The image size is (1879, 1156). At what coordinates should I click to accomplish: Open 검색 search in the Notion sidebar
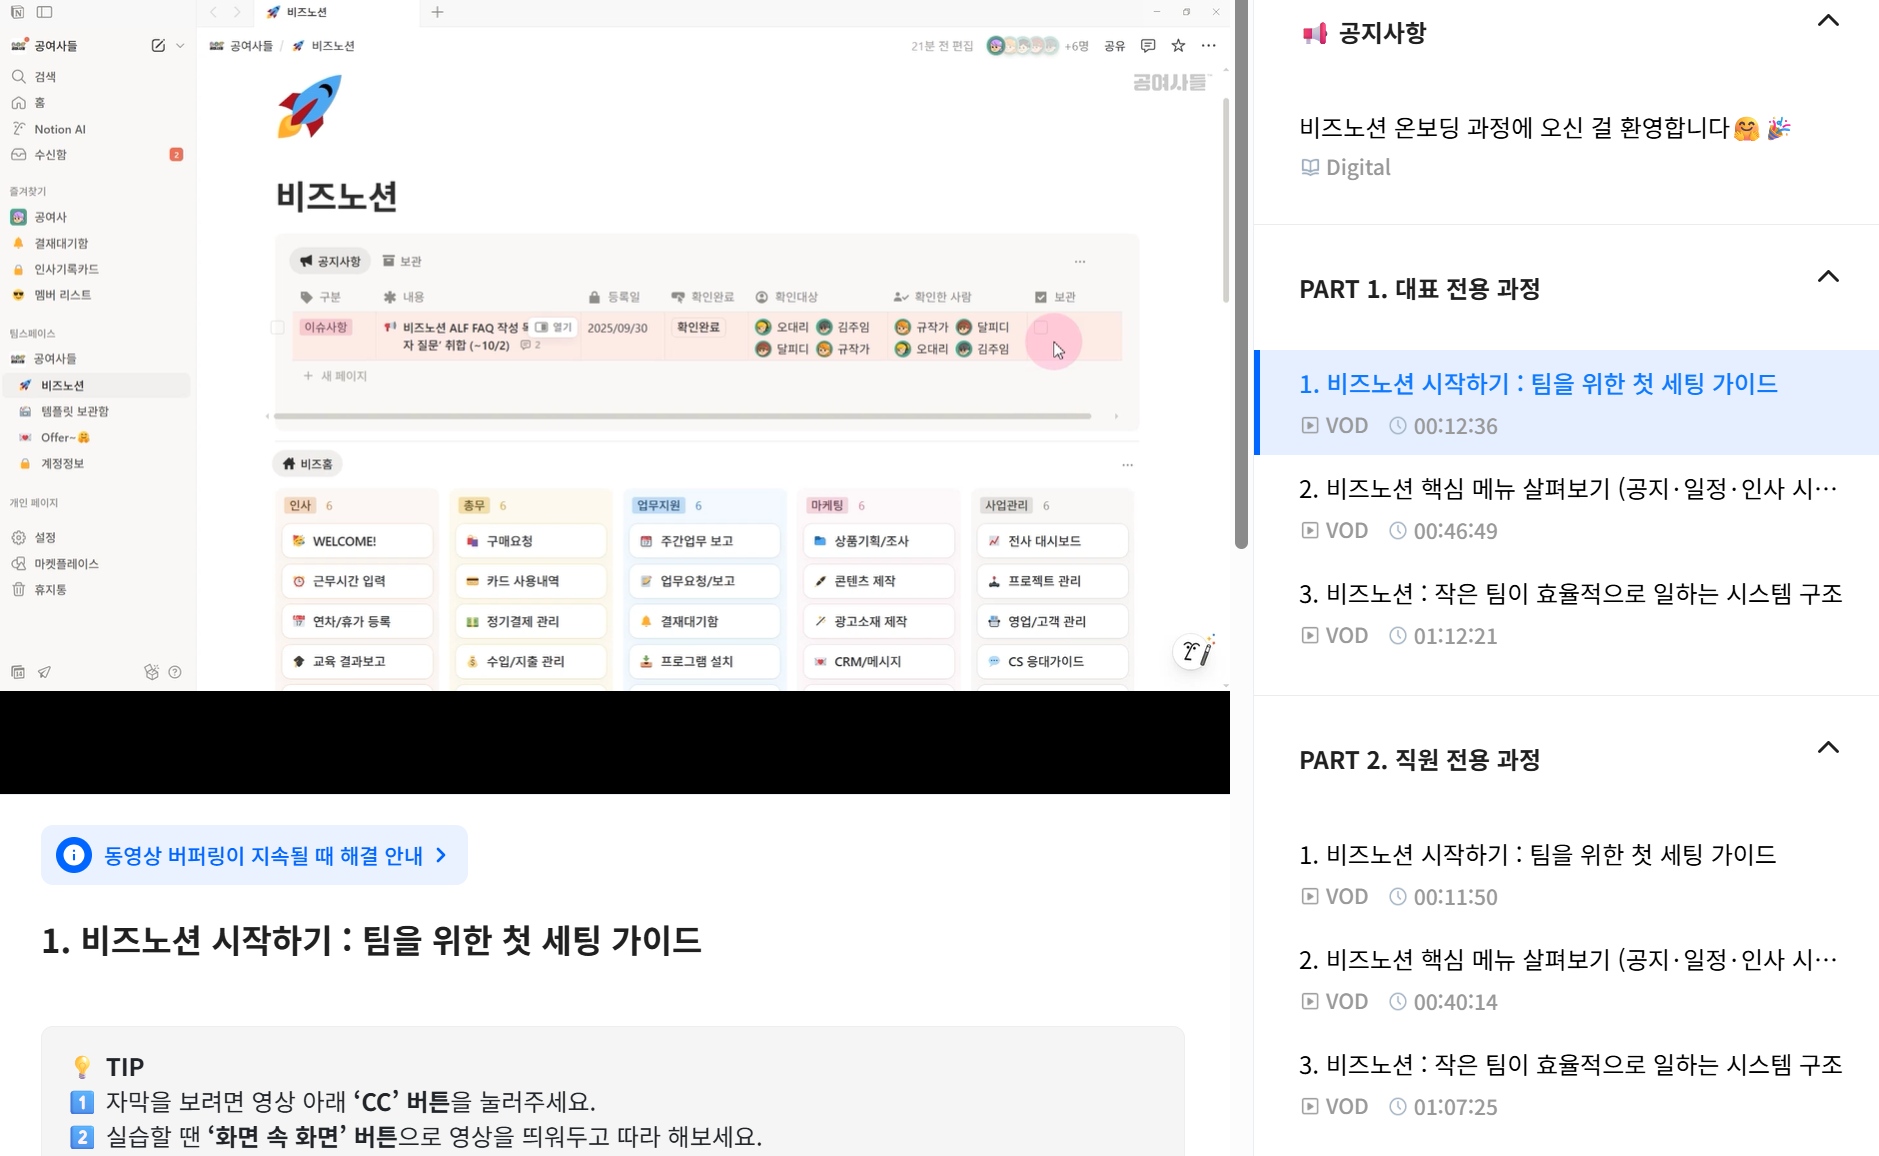tap(98, 76)
